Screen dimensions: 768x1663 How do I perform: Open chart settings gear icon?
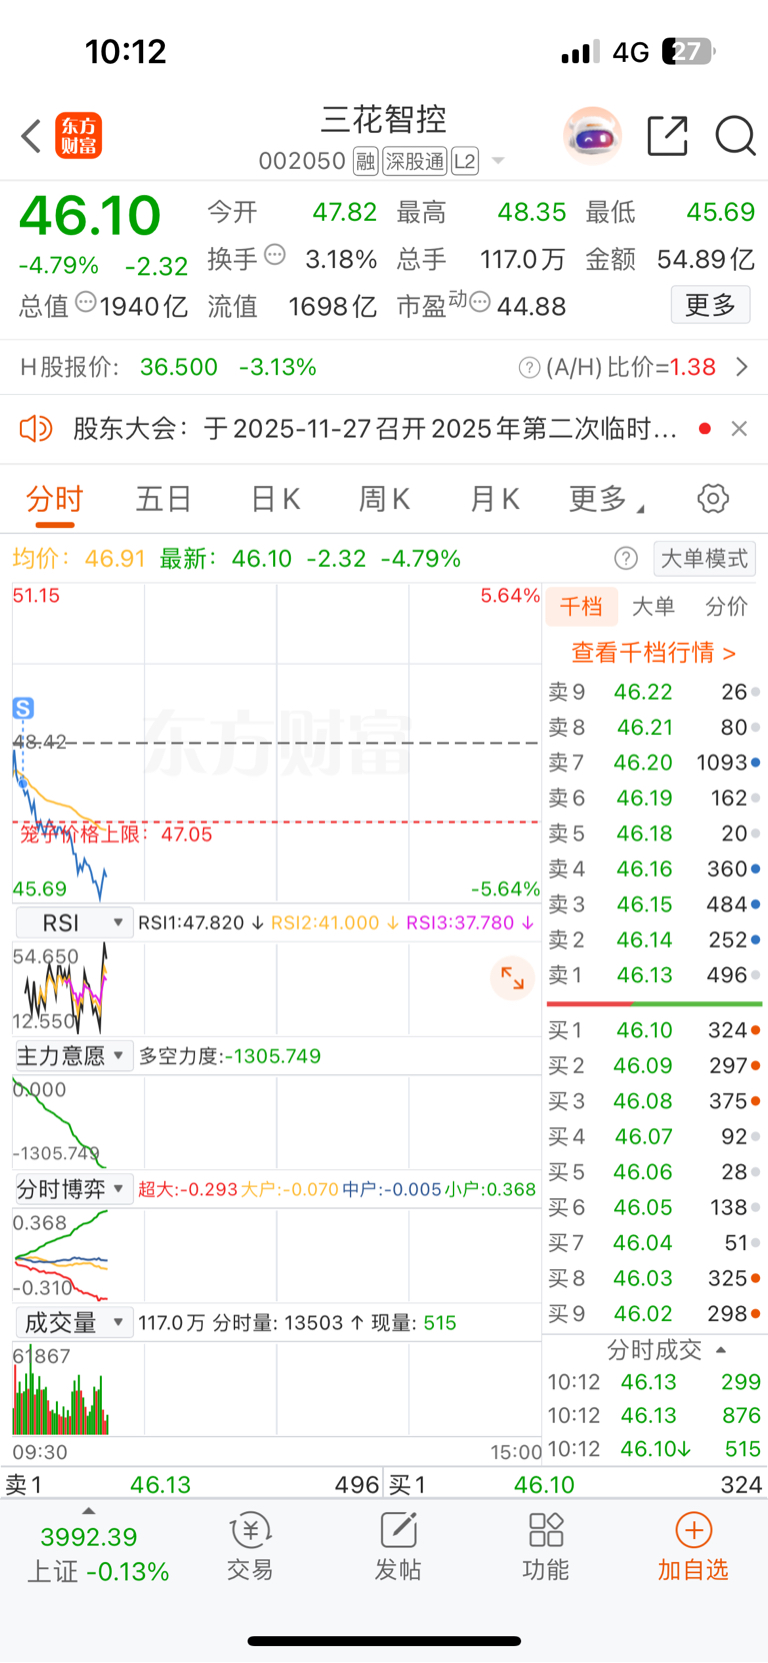(713, 498)
